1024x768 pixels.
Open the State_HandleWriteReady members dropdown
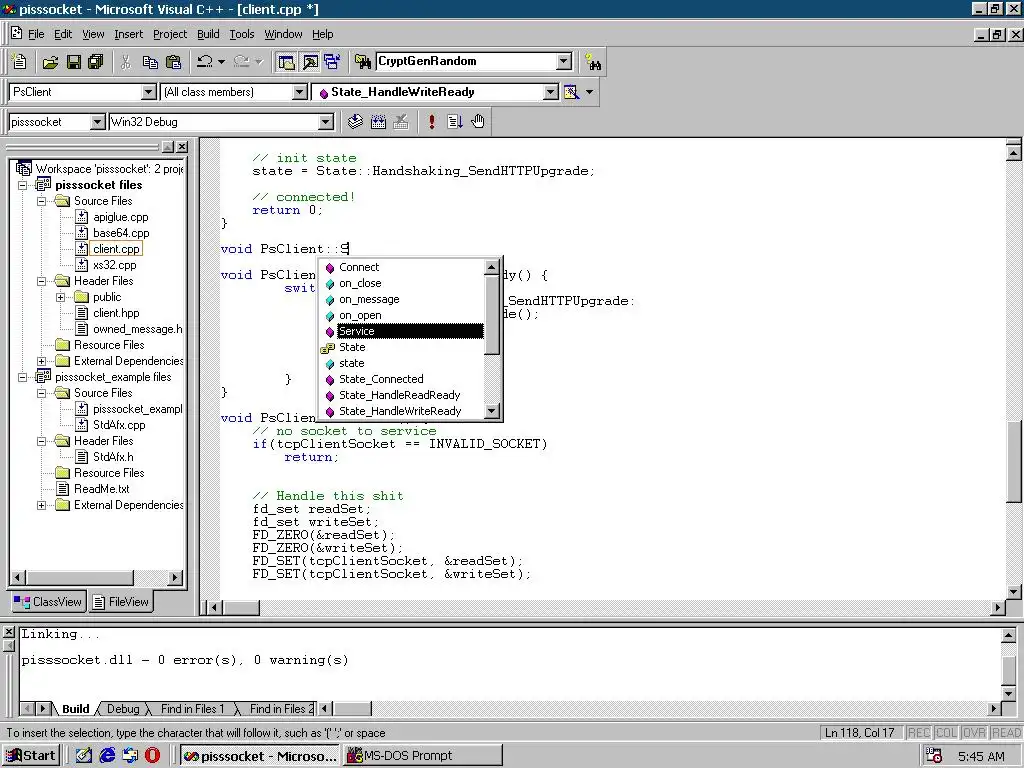click(x=551, y=92)
